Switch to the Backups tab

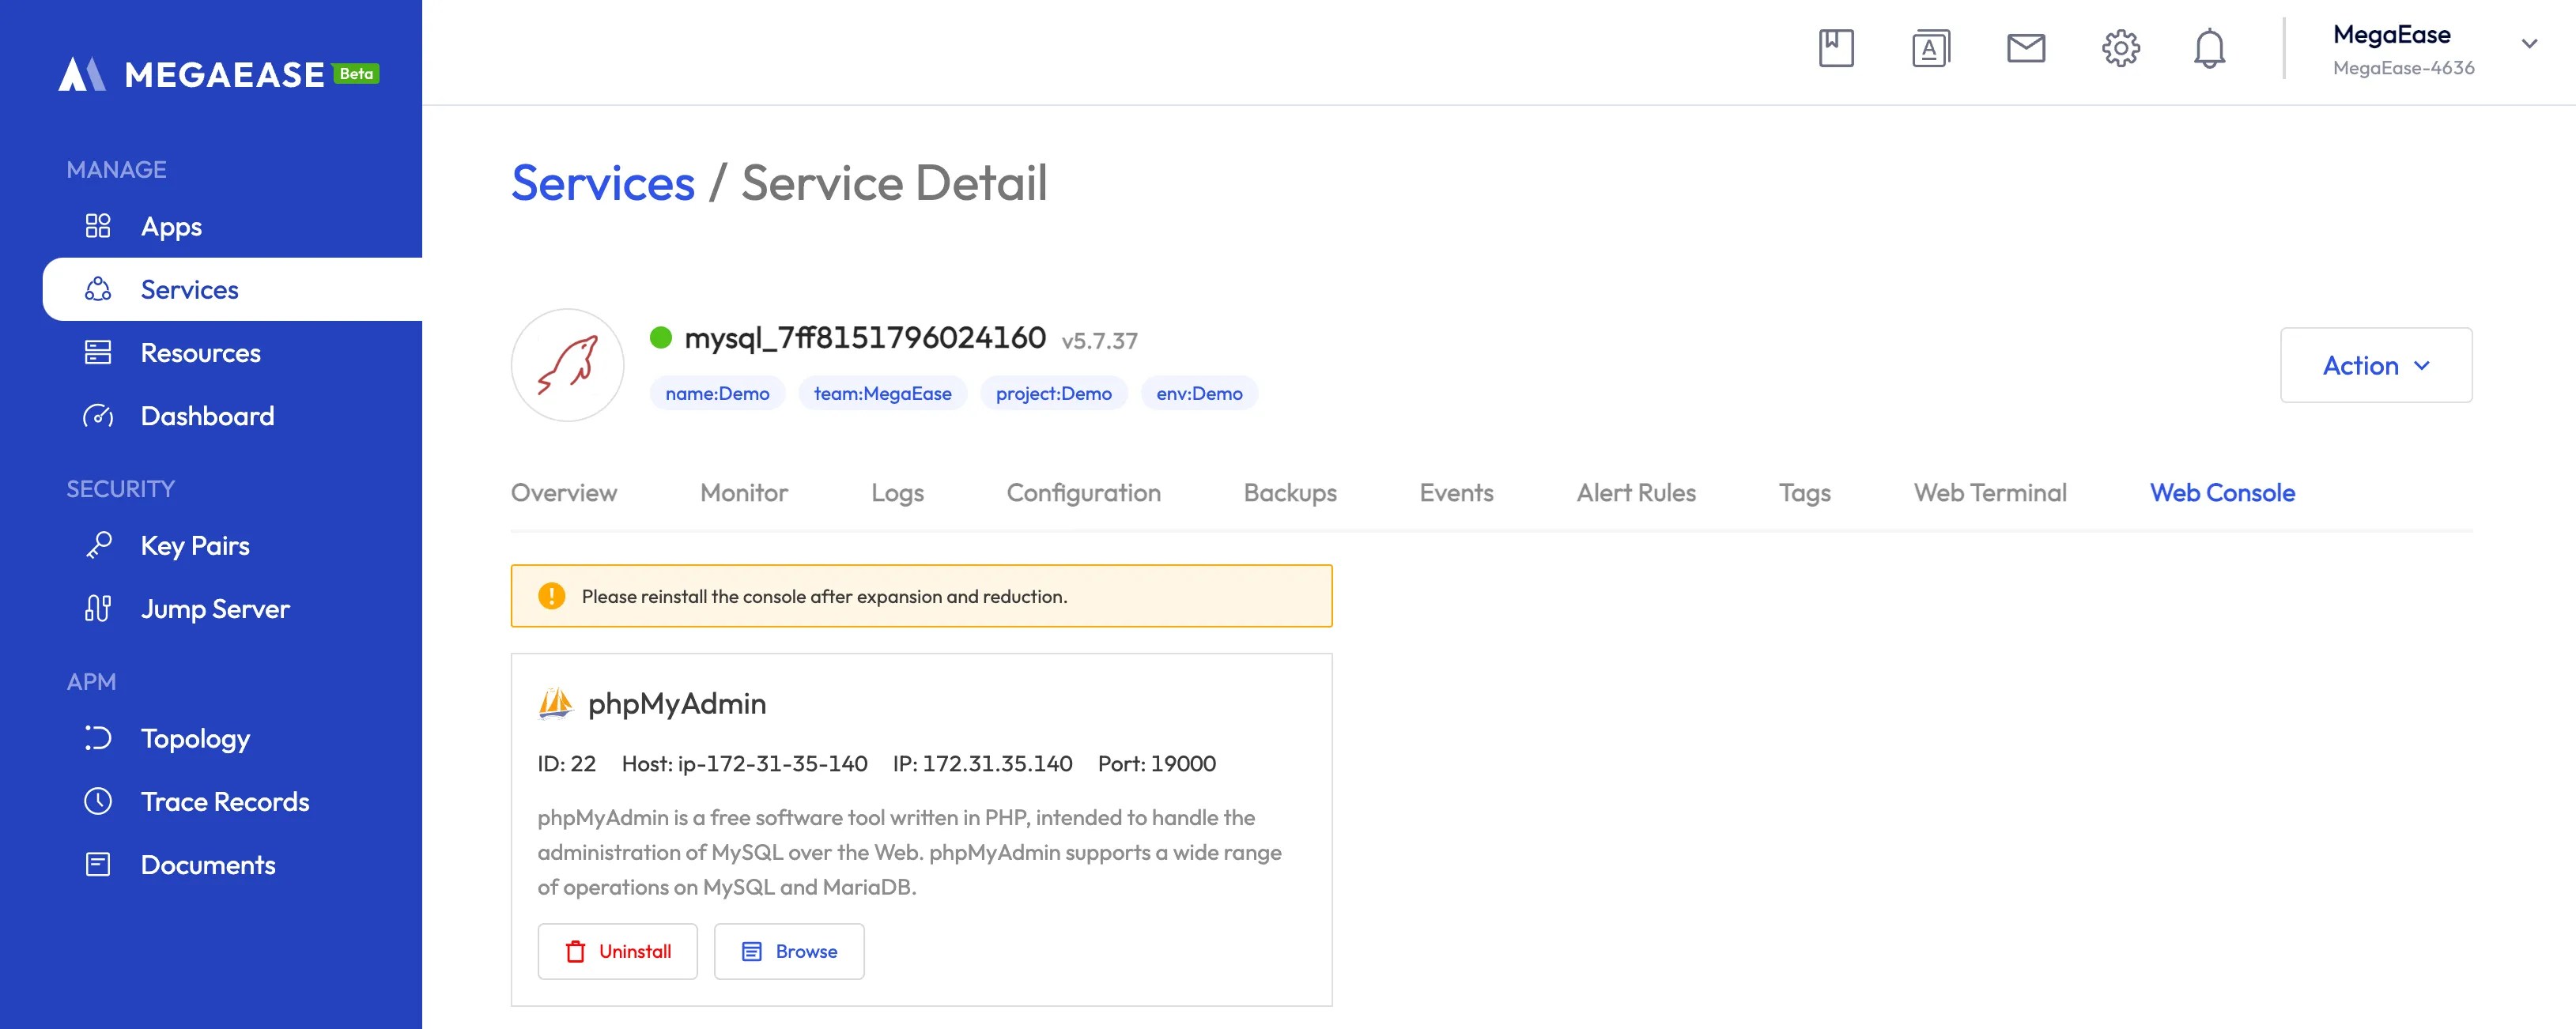(x=1290, y=493)
